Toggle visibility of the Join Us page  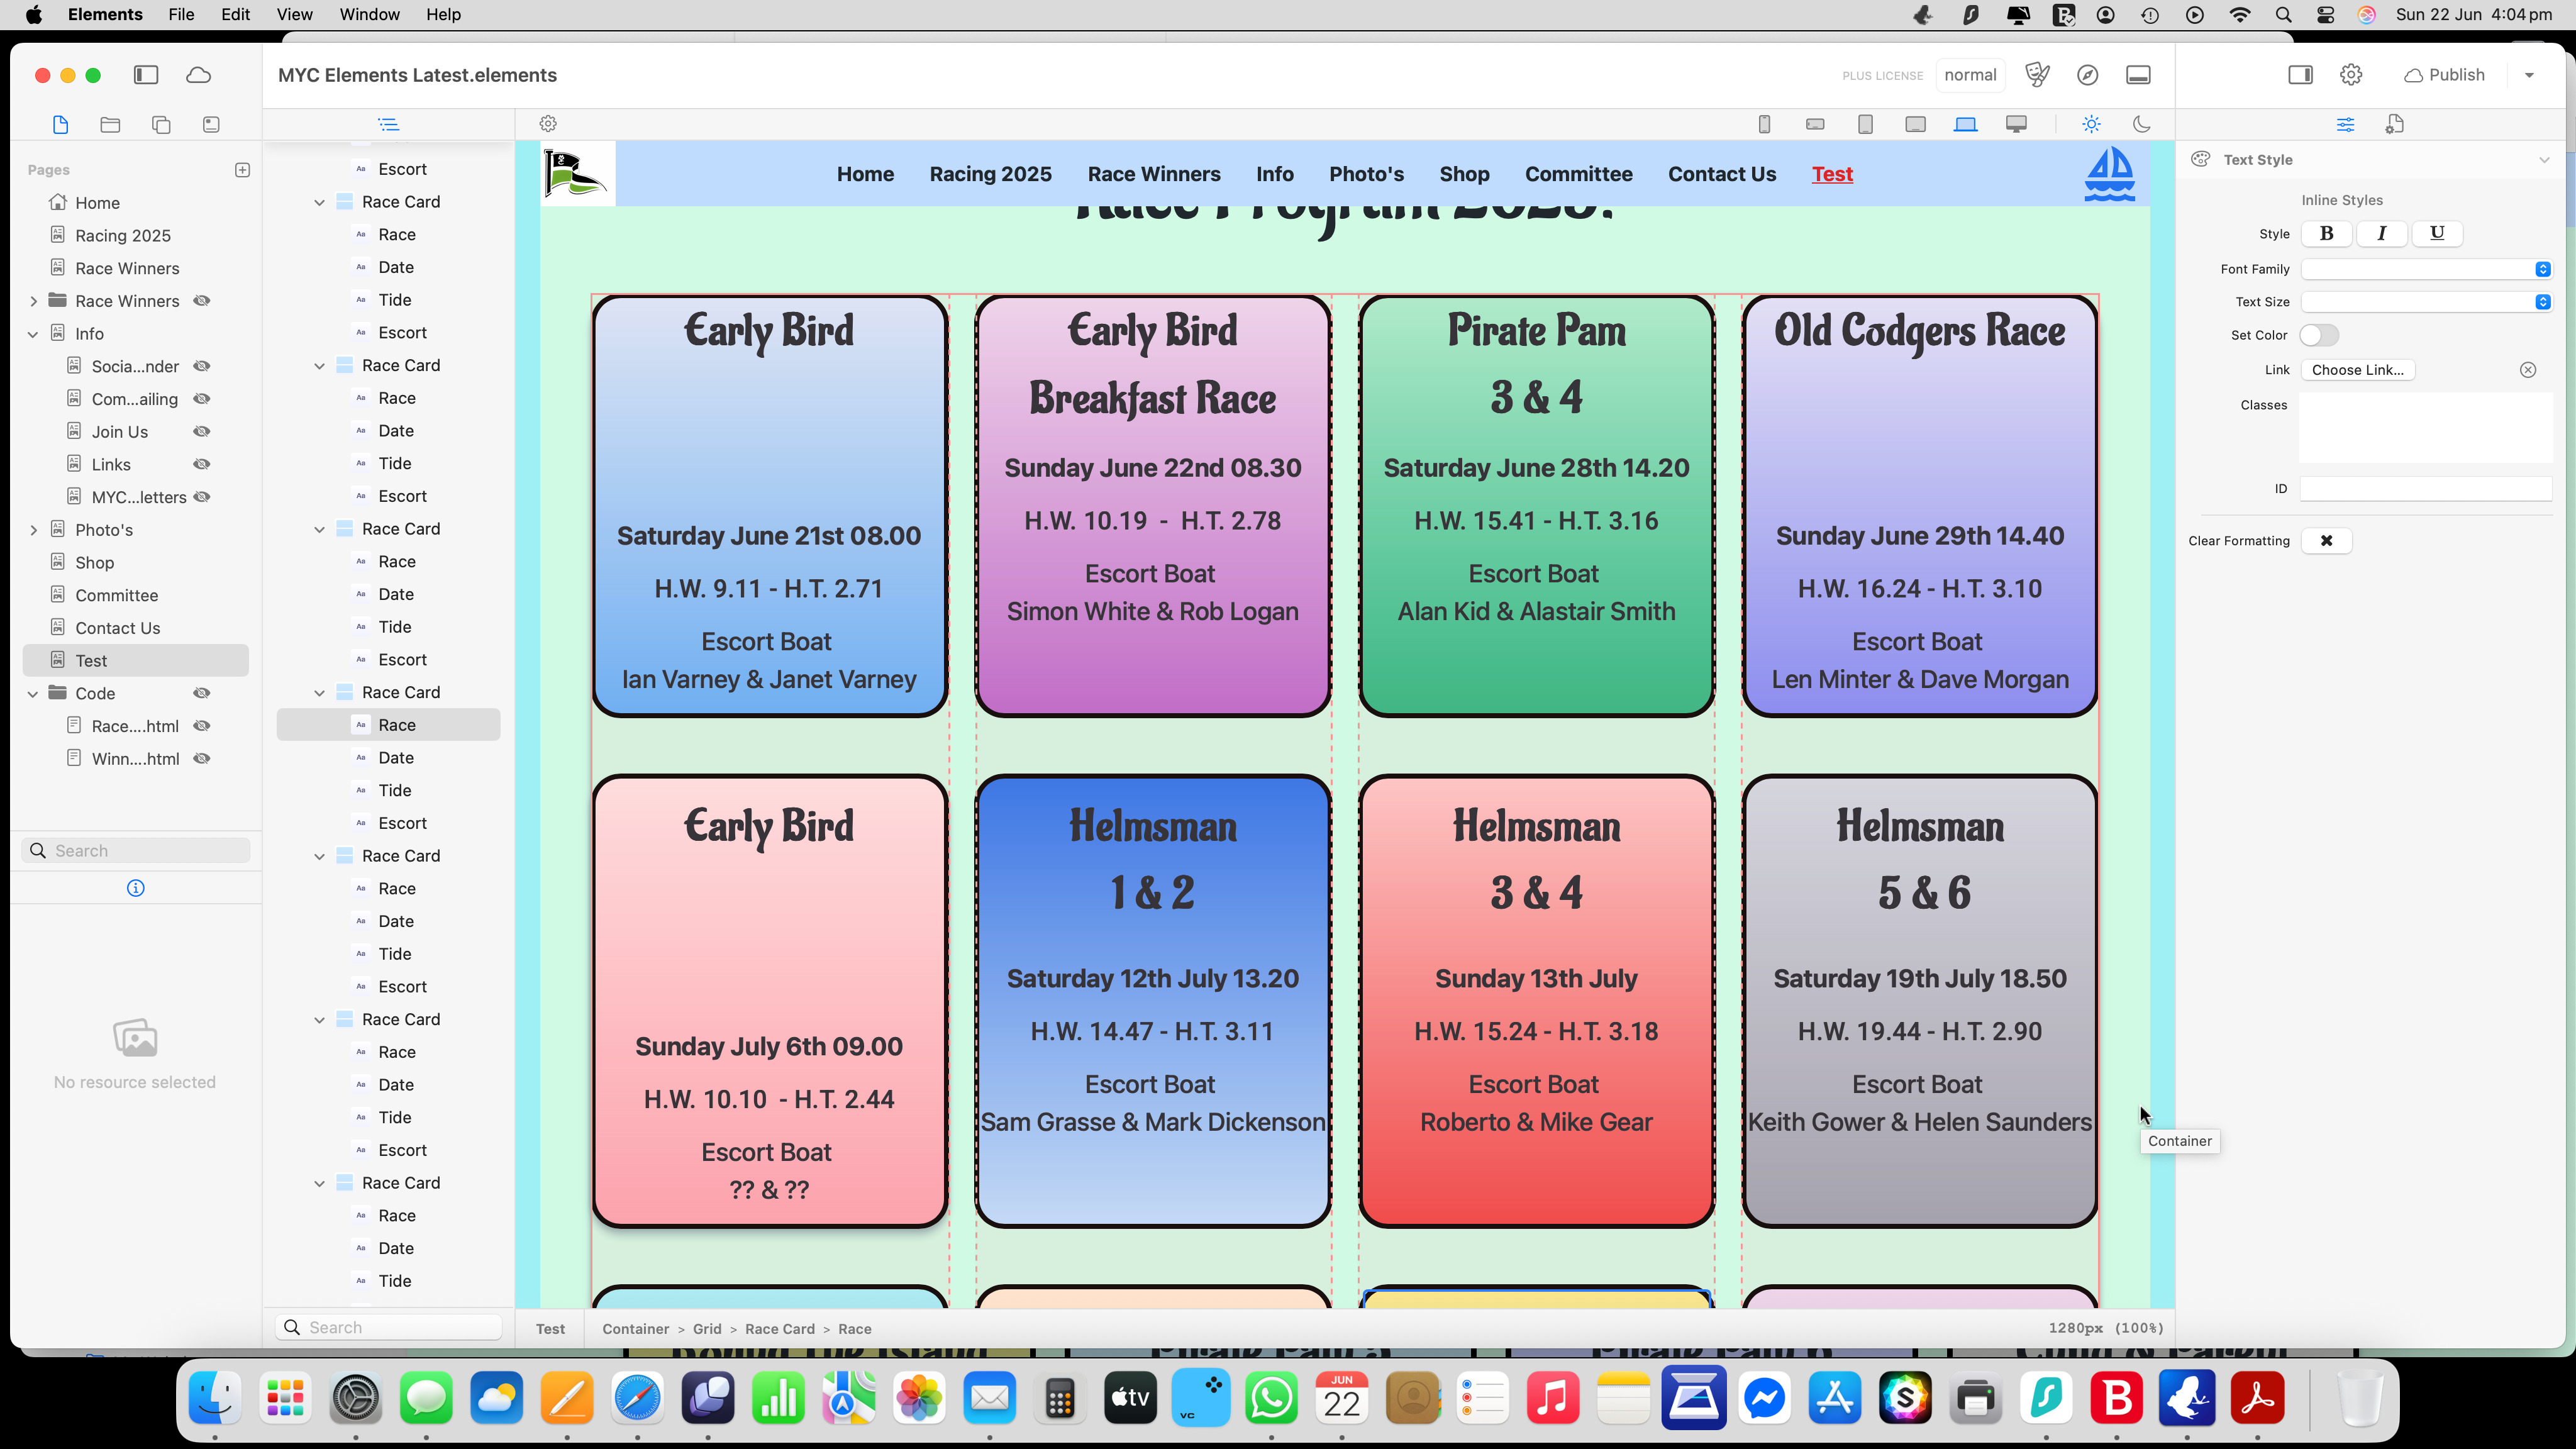pos(202,432)
